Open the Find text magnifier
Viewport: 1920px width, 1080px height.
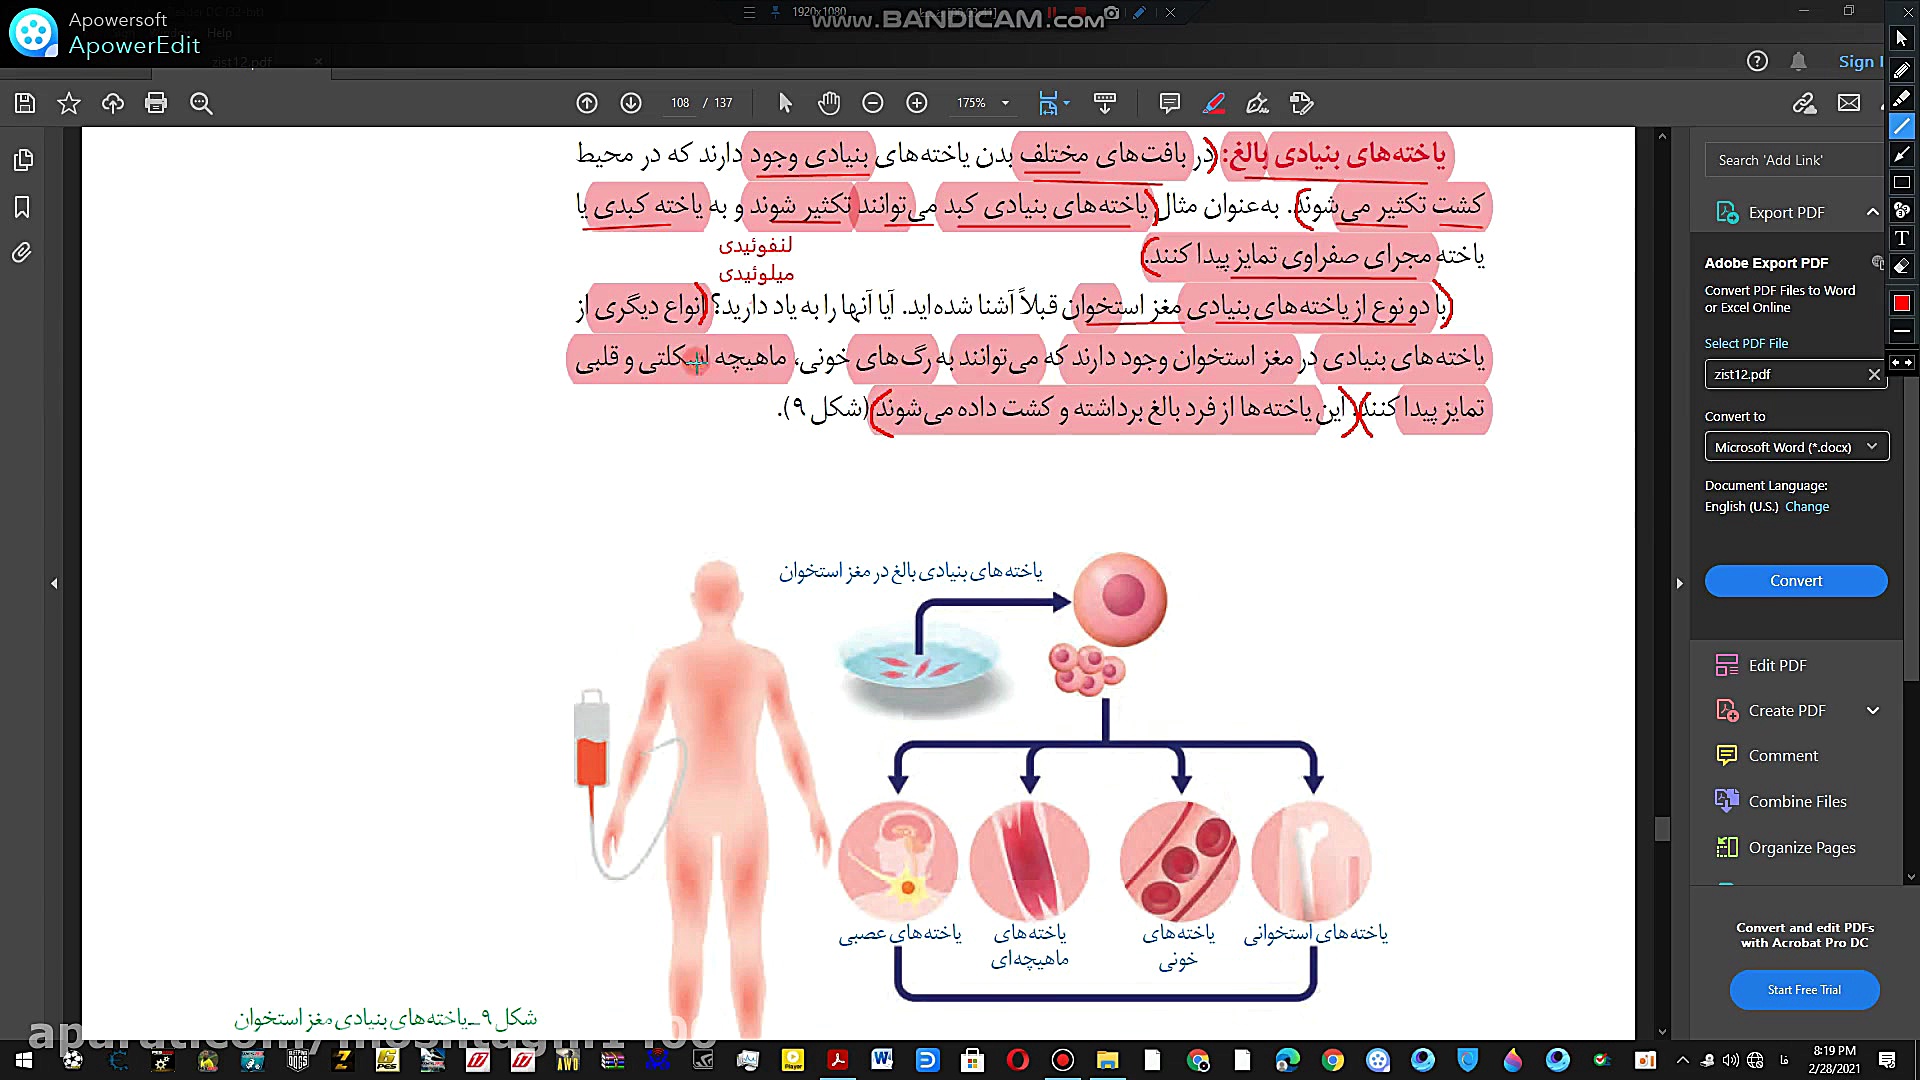[201, 103]
